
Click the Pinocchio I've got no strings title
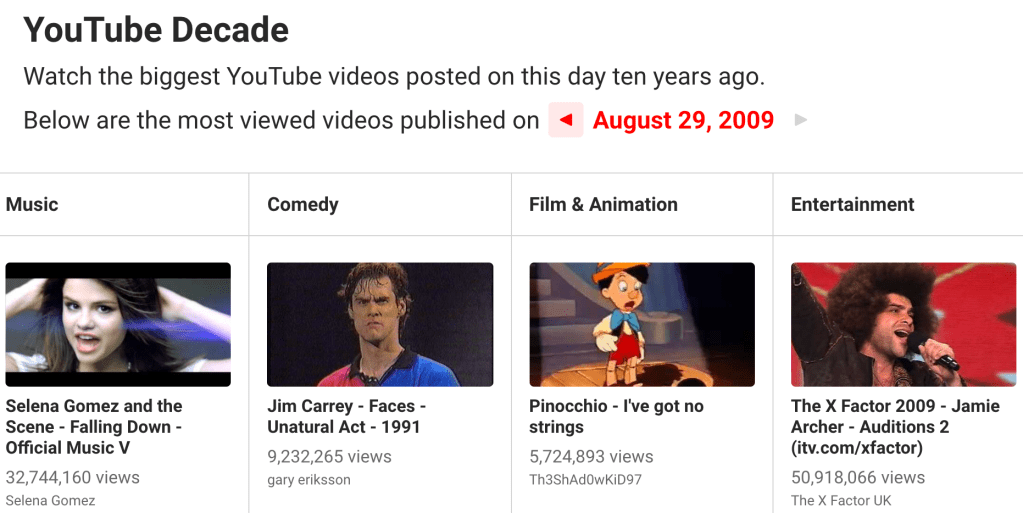(x=616, y=416)
